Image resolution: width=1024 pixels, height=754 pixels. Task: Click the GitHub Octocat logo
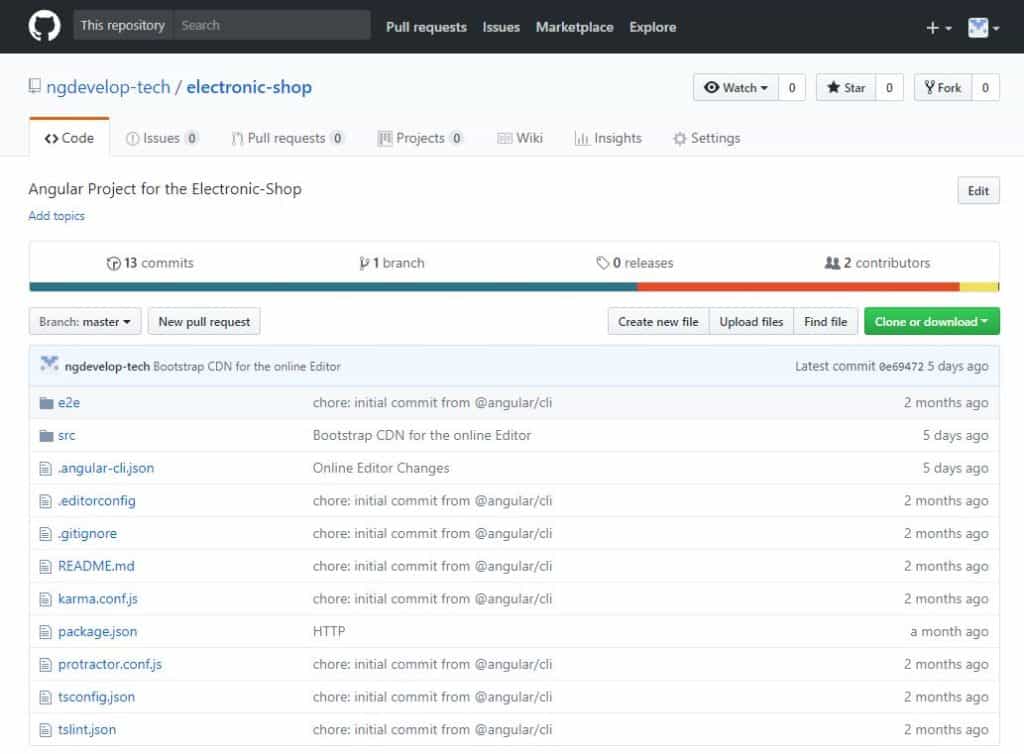[44, 27]
